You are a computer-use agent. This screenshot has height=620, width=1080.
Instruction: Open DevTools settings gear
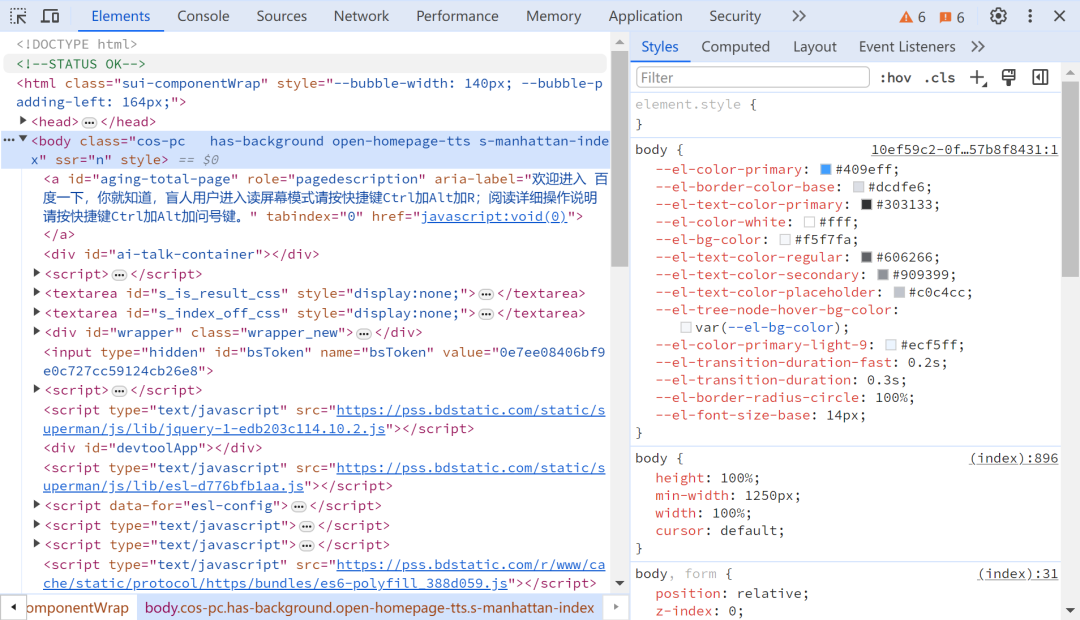click(x=998, y=16)
